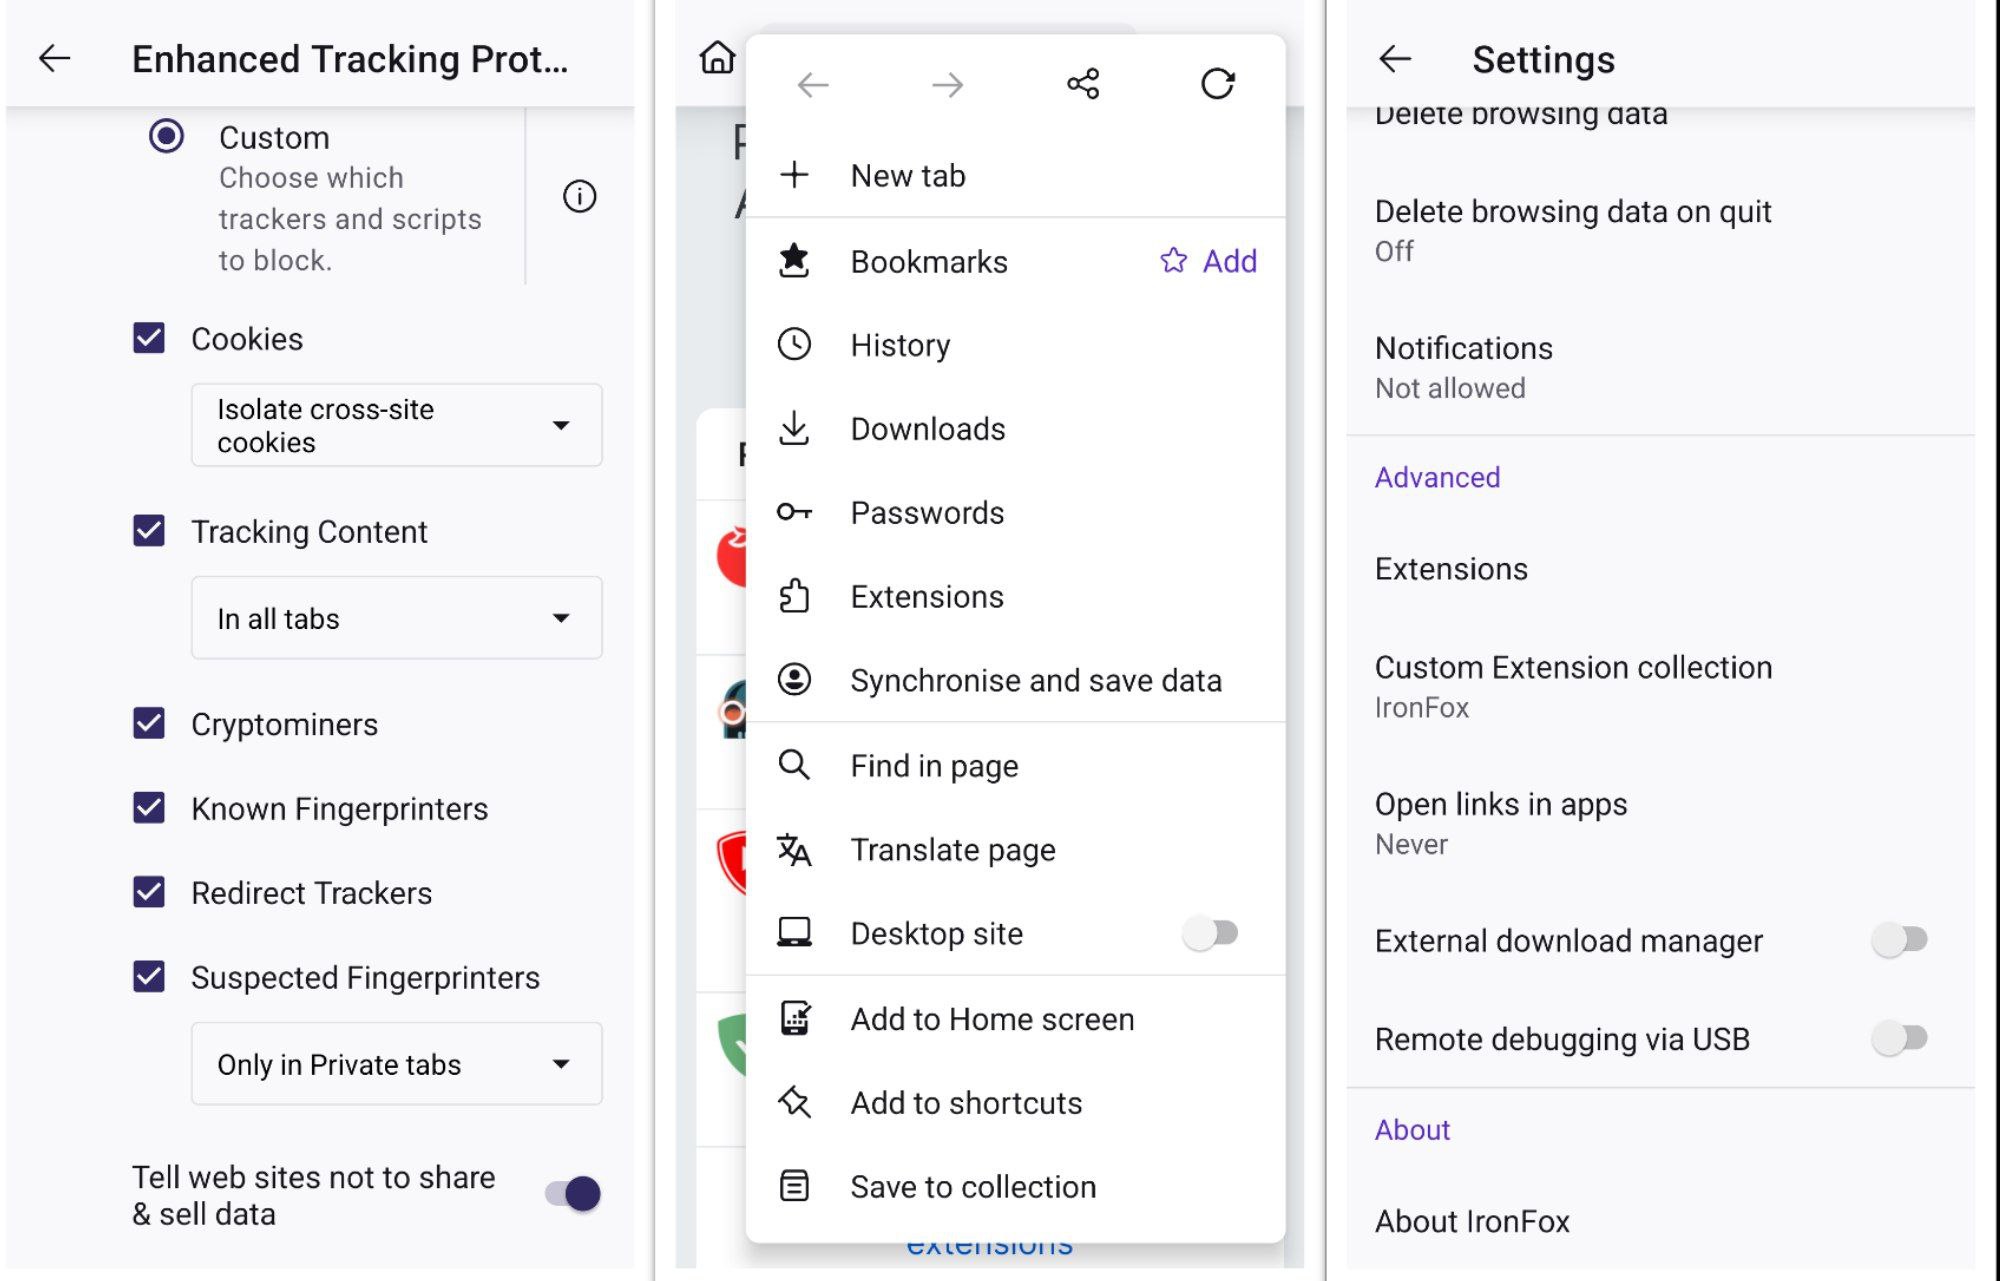Reload page using the refresh icon
This screenshot has width=2000, height=1281.
coord(1218,84)
